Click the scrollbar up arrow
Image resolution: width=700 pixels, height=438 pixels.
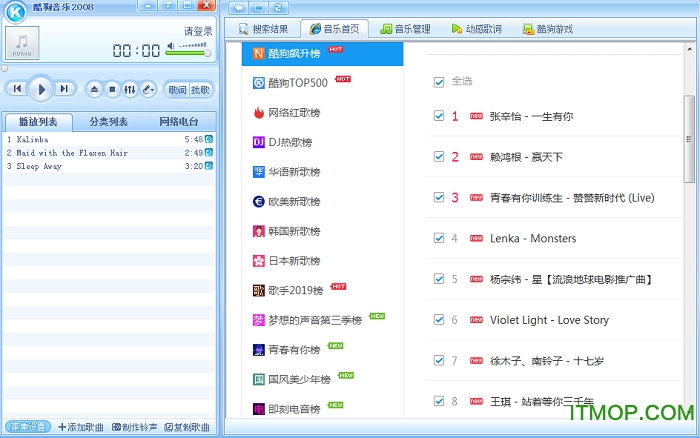click(689, 49)
